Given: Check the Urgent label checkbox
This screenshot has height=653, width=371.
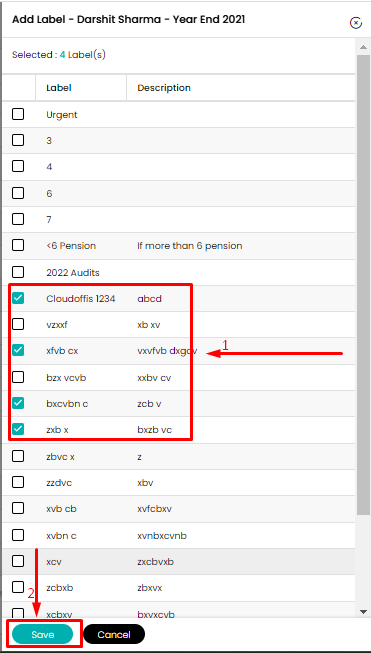Looking at the screenshot, I should click(x=18, y=114).
